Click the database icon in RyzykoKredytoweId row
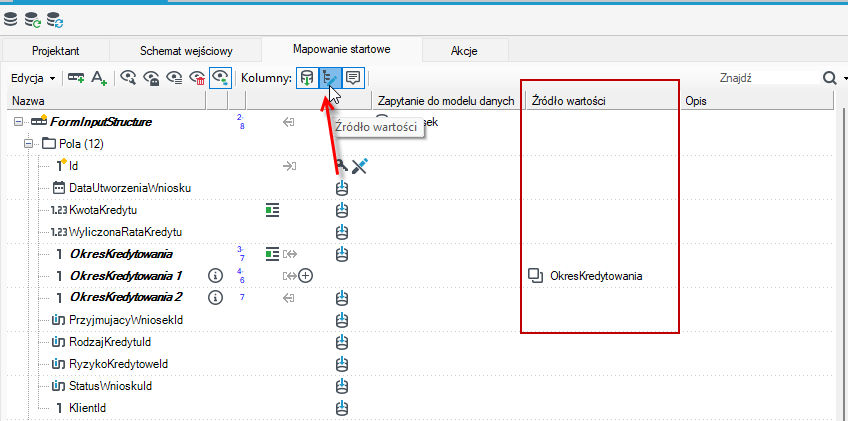848x421 pixels. [x=341, y=364]
